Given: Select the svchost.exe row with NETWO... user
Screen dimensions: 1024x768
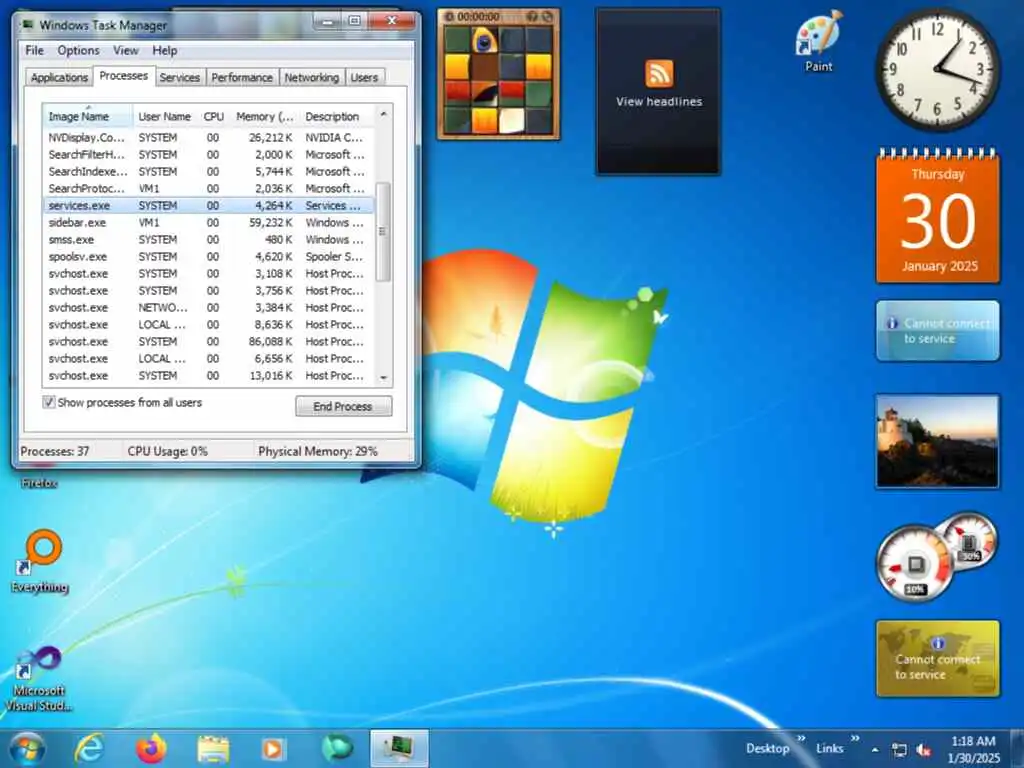Looking at the screenshot, I should [209, 308].
